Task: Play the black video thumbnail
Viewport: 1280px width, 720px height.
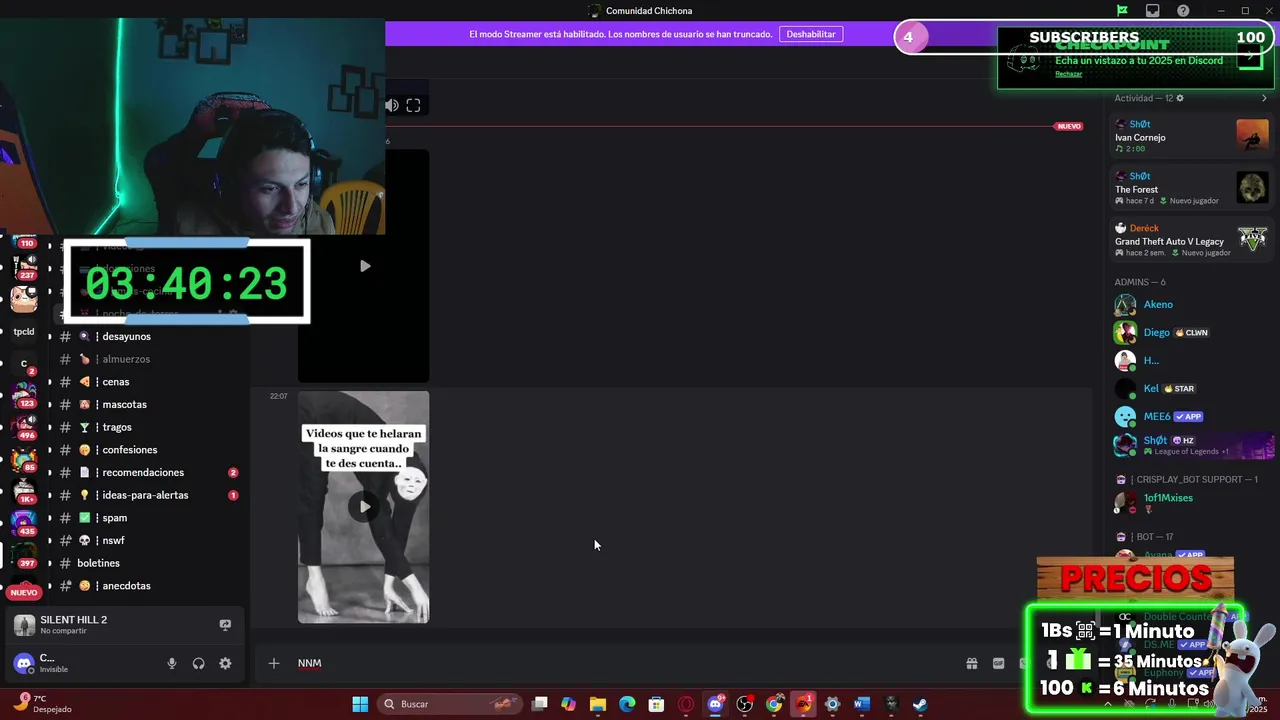Action: tap(364, 266)
